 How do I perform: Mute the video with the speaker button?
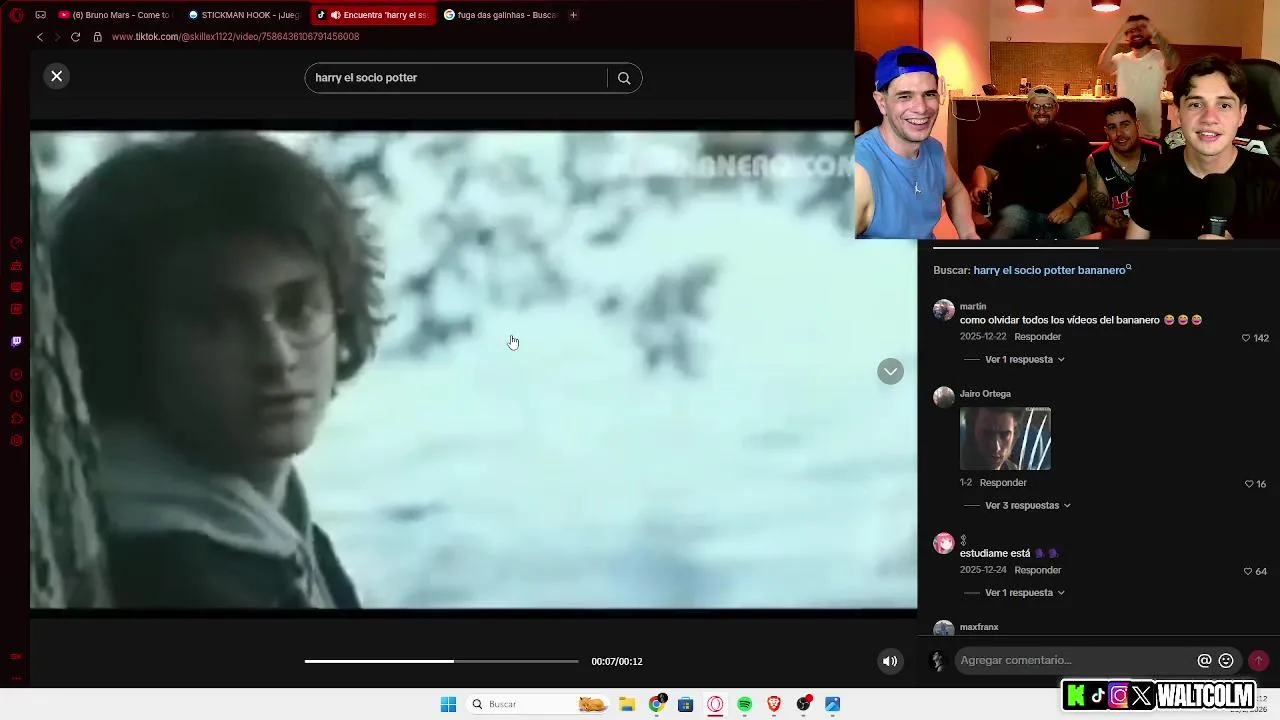coord(890,661)
